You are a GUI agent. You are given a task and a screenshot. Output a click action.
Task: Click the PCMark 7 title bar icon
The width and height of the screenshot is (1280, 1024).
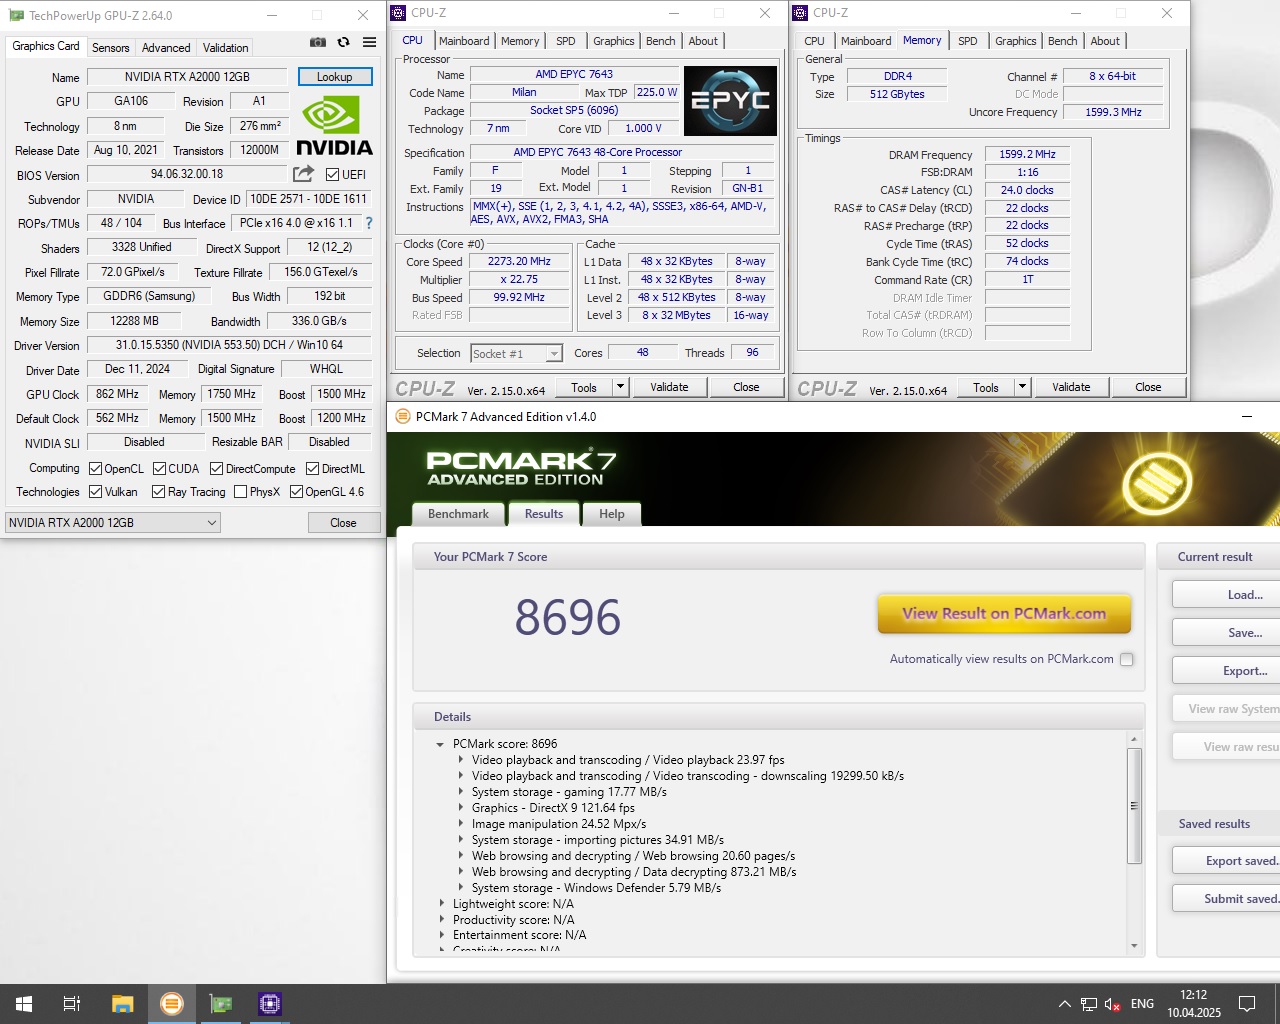pos(402,417)
